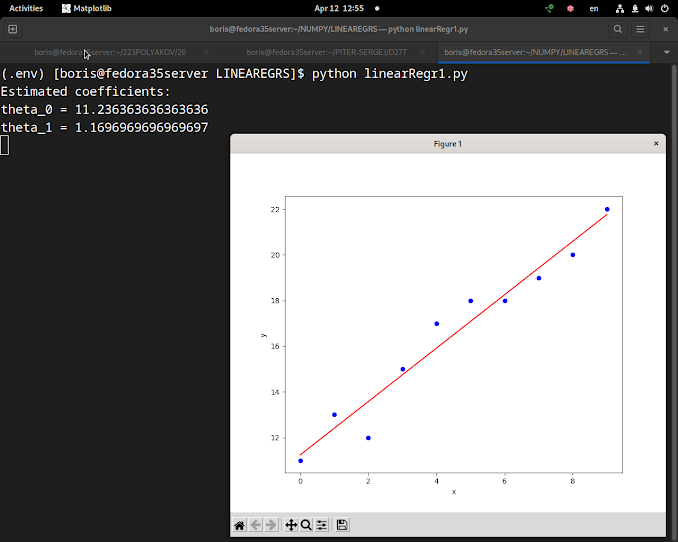This screenshot has width=678, height=542.
Task: Click the volume speaker icon in top bar
Action: [x=649, y=8]
